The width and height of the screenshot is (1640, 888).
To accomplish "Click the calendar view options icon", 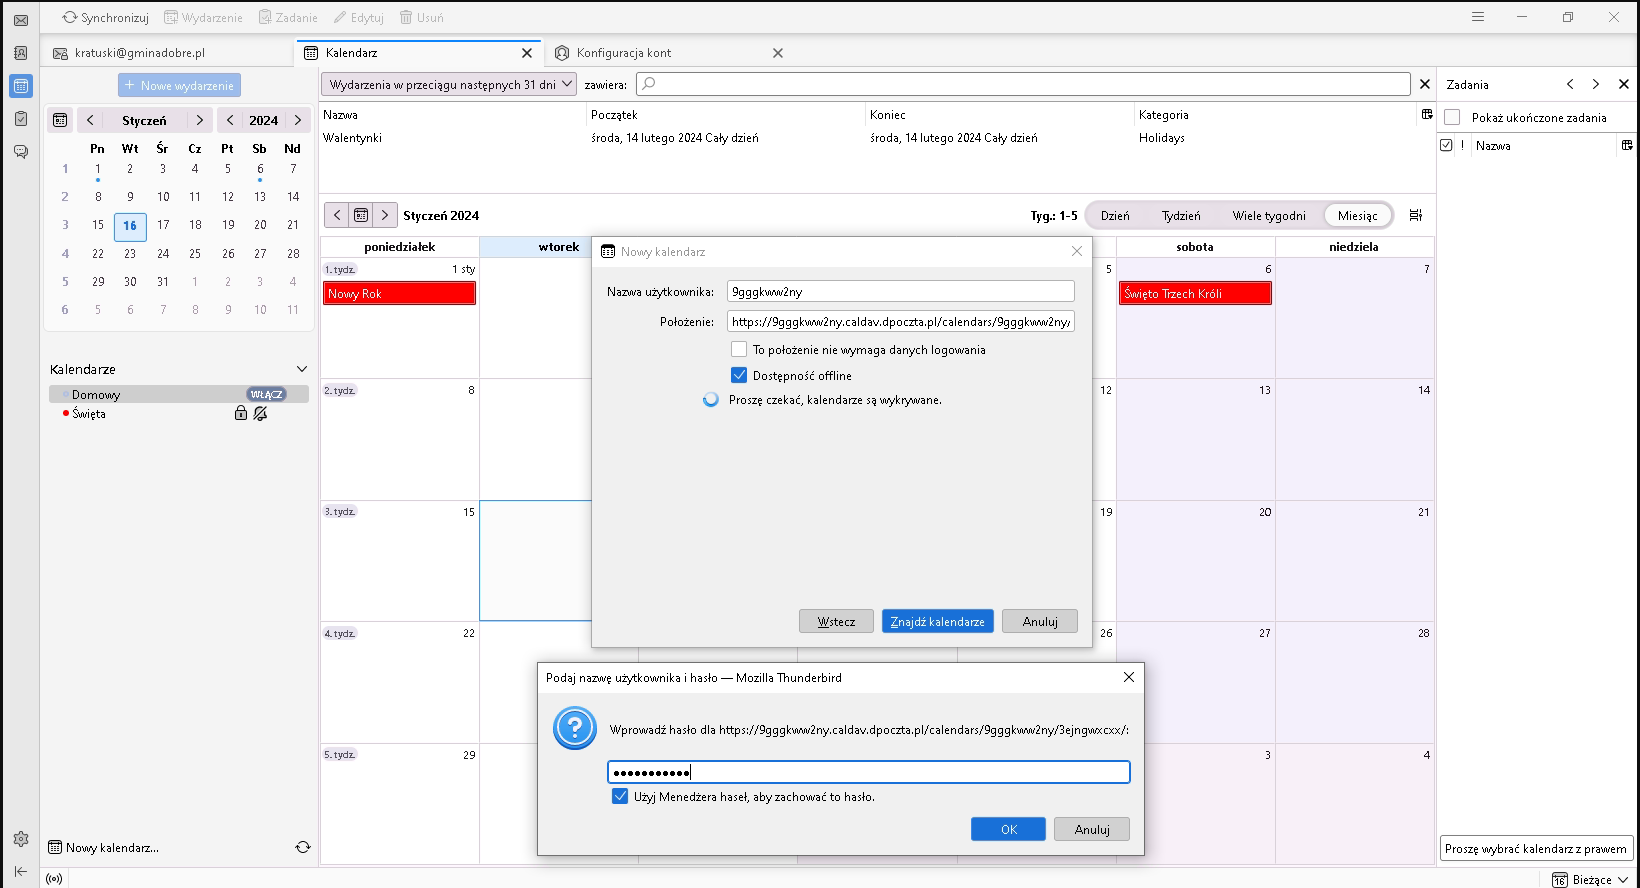I will [x=1415, y=215].
